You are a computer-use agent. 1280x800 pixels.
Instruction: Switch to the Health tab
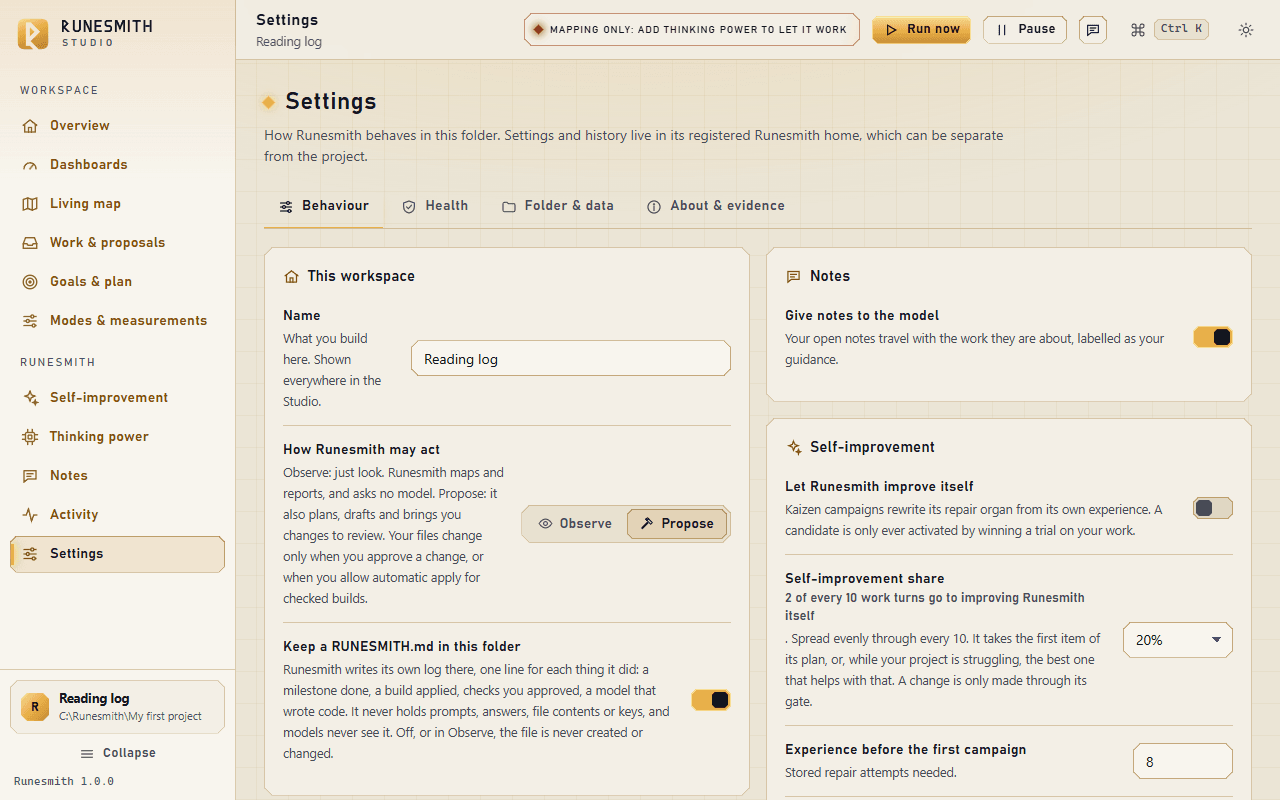[x=435, y=206]
